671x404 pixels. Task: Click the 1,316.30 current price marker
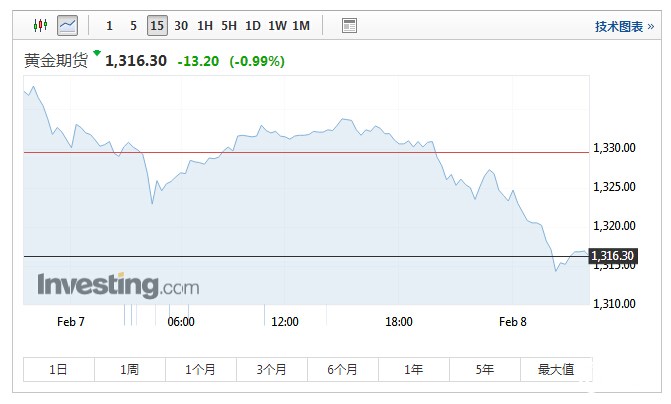[x=613, y=256]
